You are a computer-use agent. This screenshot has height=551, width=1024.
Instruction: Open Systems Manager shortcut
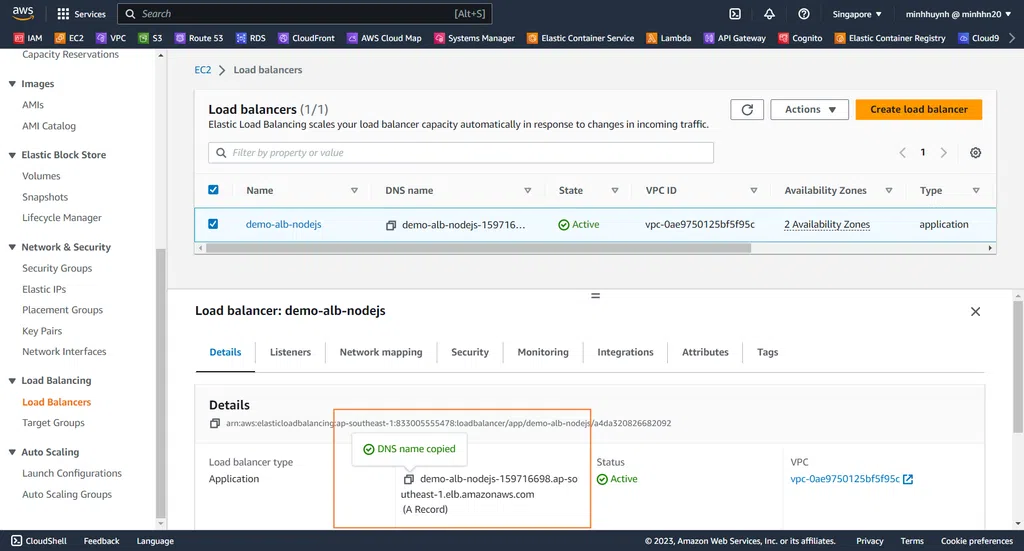coord(474,38)
